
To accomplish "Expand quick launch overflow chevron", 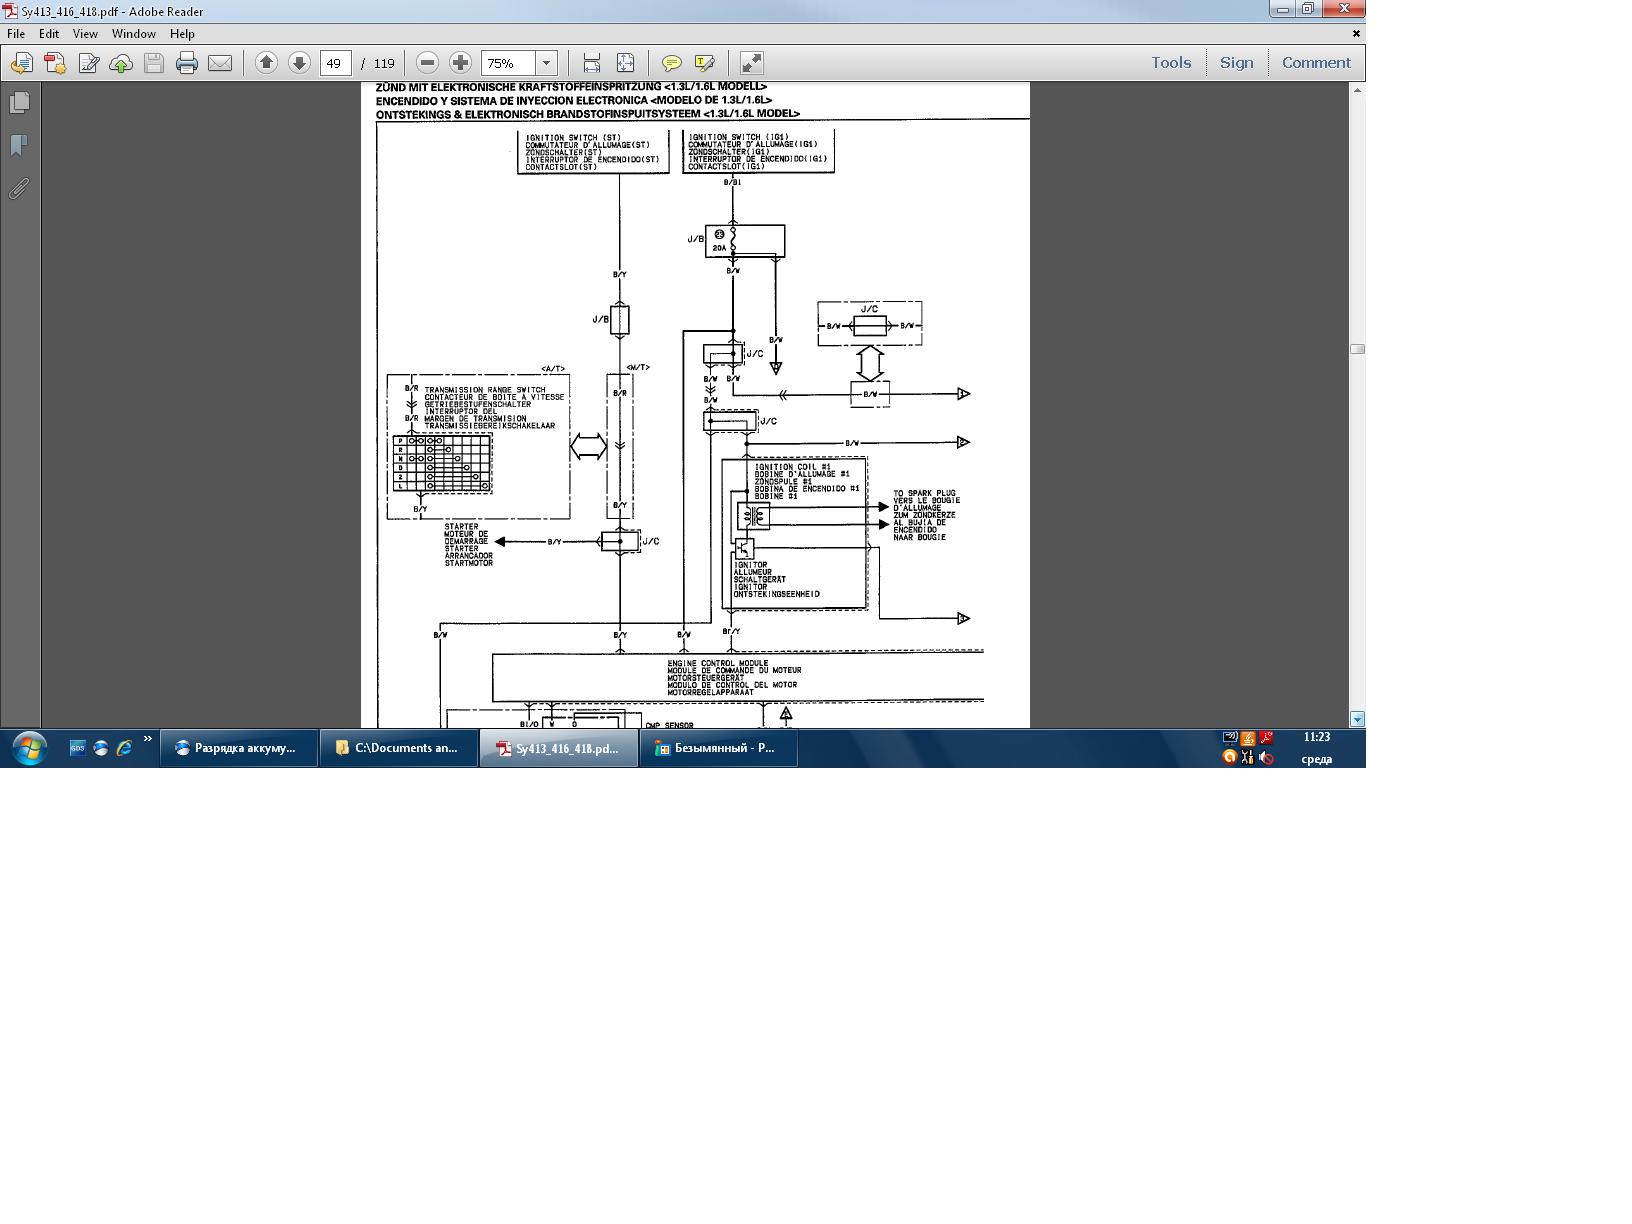I will coord(148,740).
